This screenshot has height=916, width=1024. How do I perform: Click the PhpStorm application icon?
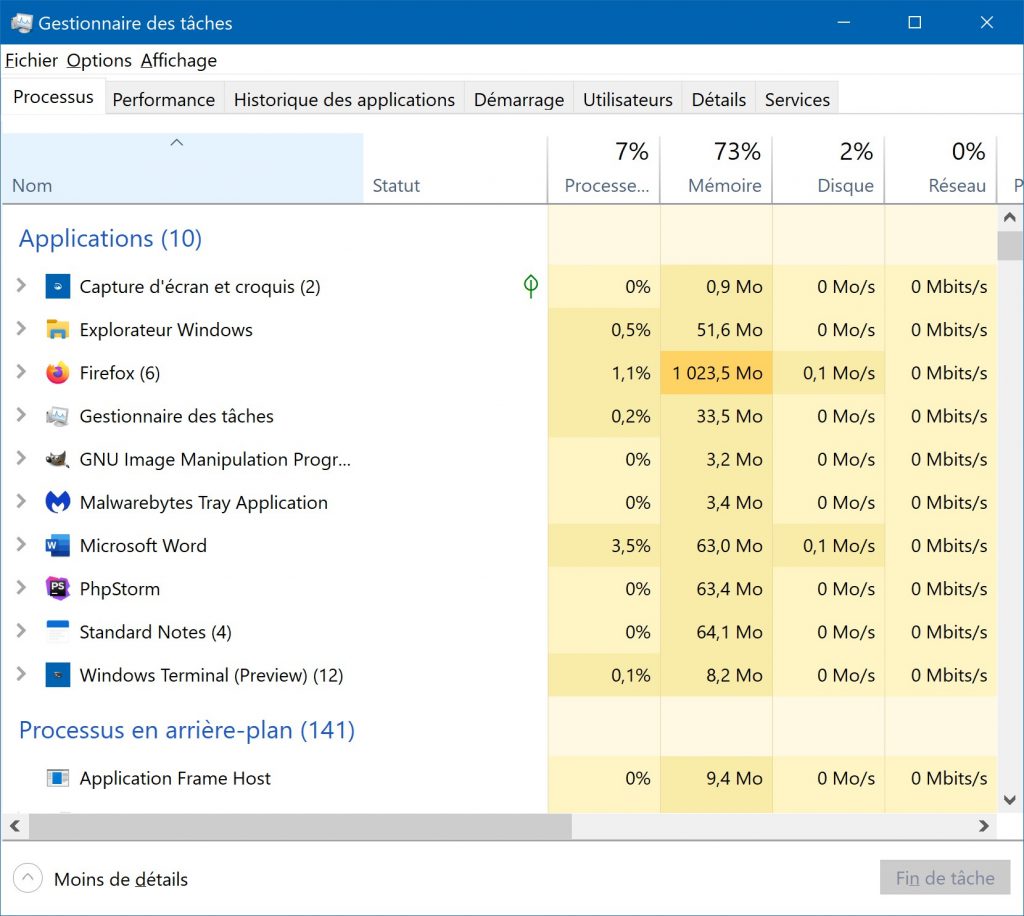[58, 589]
